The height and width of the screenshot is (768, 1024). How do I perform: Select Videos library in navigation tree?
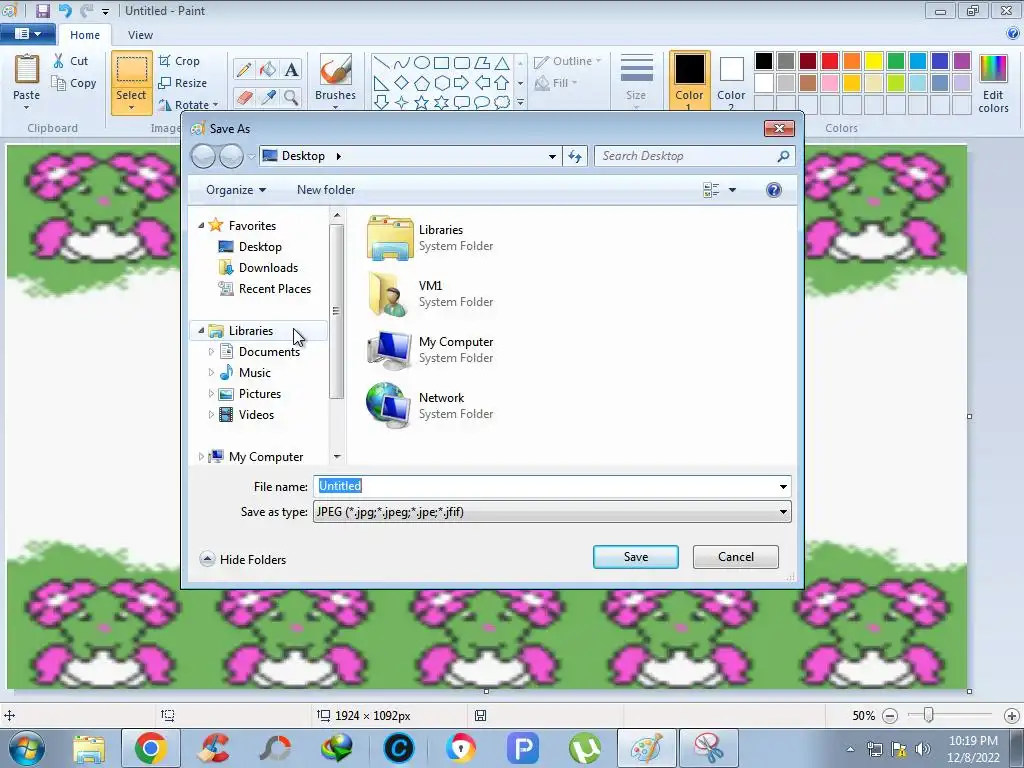point(256,415)
